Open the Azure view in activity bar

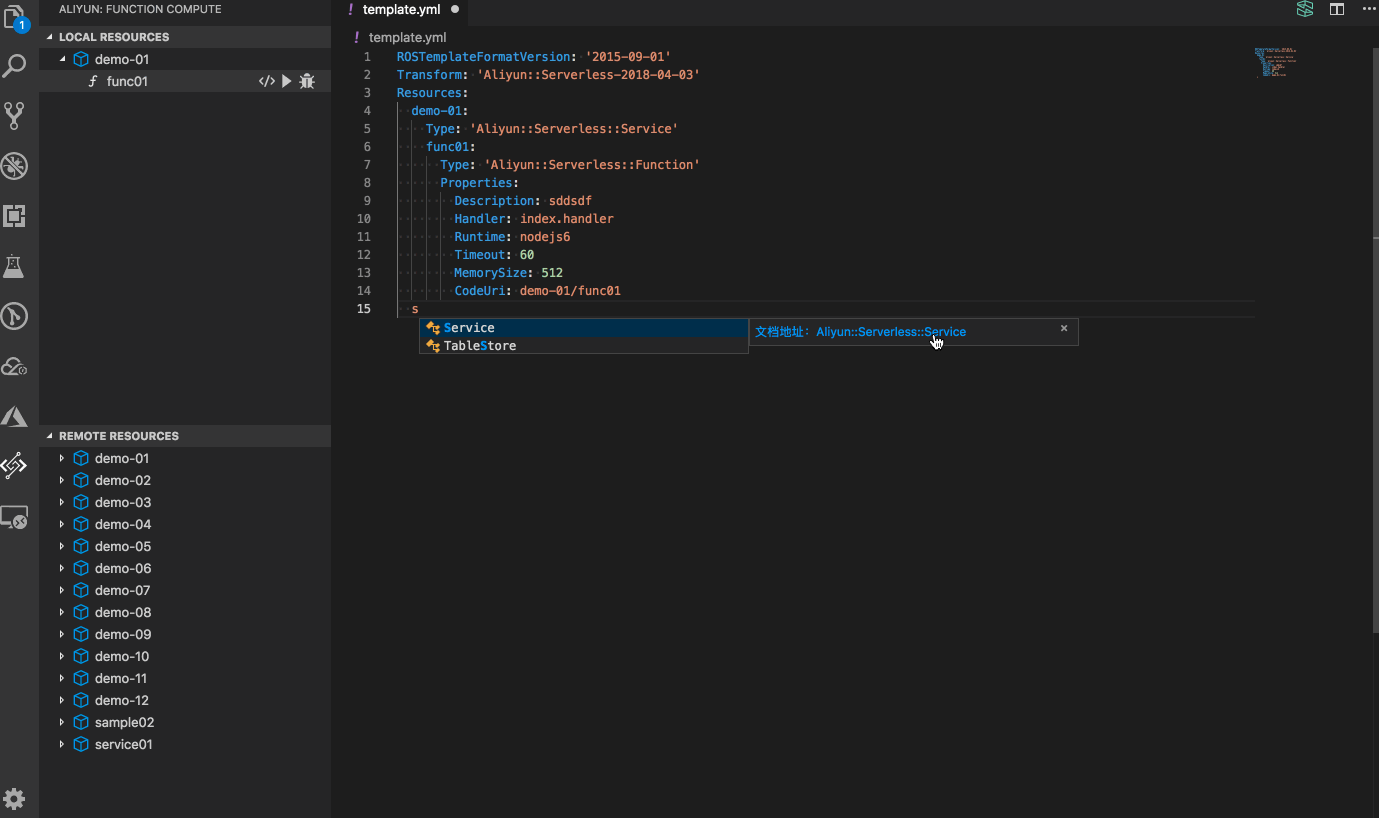pyautogui.click(x=15, y=416)
